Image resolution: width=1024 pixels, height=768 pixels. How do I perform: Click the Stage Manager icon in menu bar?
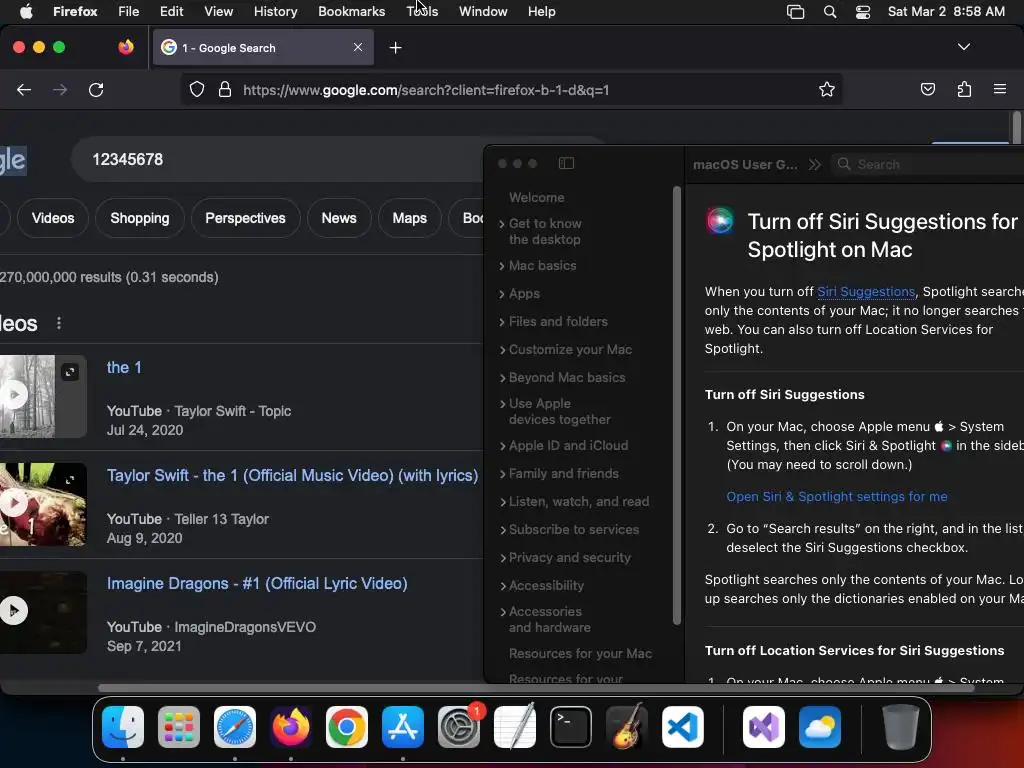pyautogui.click(x=795, y=12)
